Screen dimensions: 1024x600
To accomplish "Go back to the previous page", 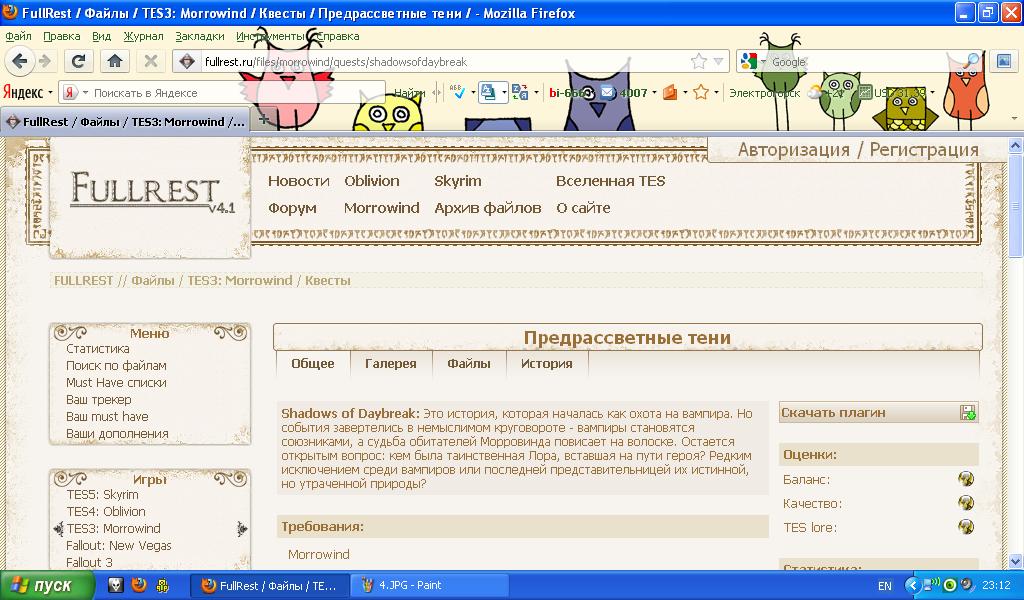I will coord(20,61).
